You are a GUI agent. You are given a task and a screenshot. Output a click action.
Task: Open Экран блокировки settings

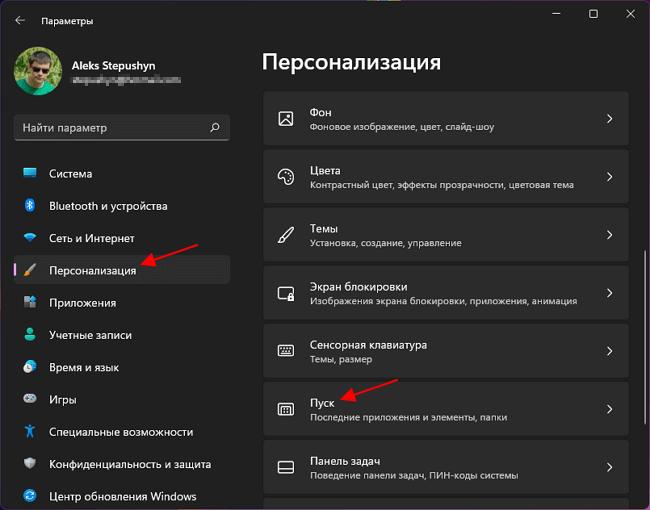pos(446,293)
